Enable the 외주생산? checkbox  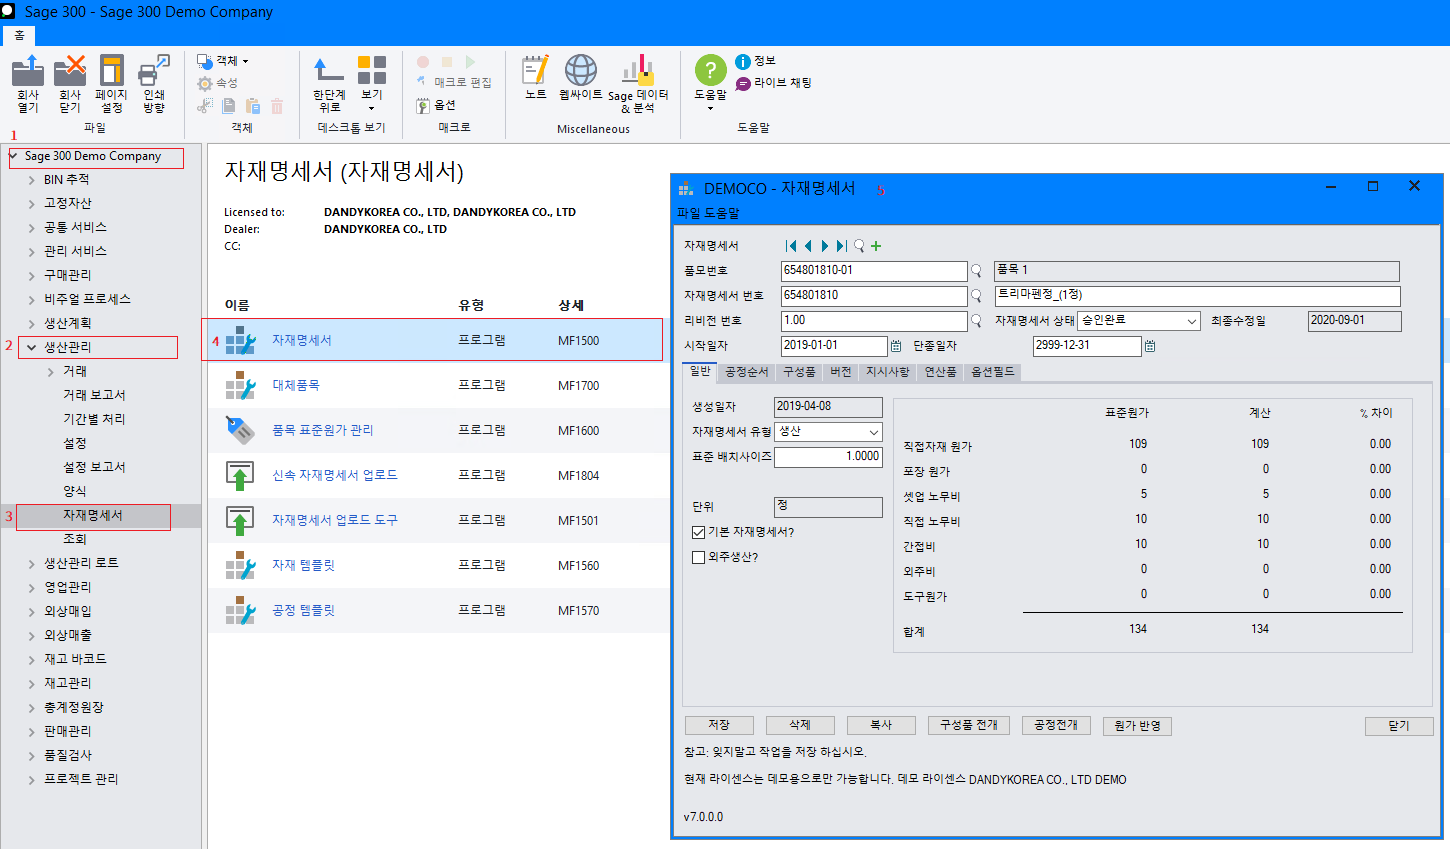[698, 557]
